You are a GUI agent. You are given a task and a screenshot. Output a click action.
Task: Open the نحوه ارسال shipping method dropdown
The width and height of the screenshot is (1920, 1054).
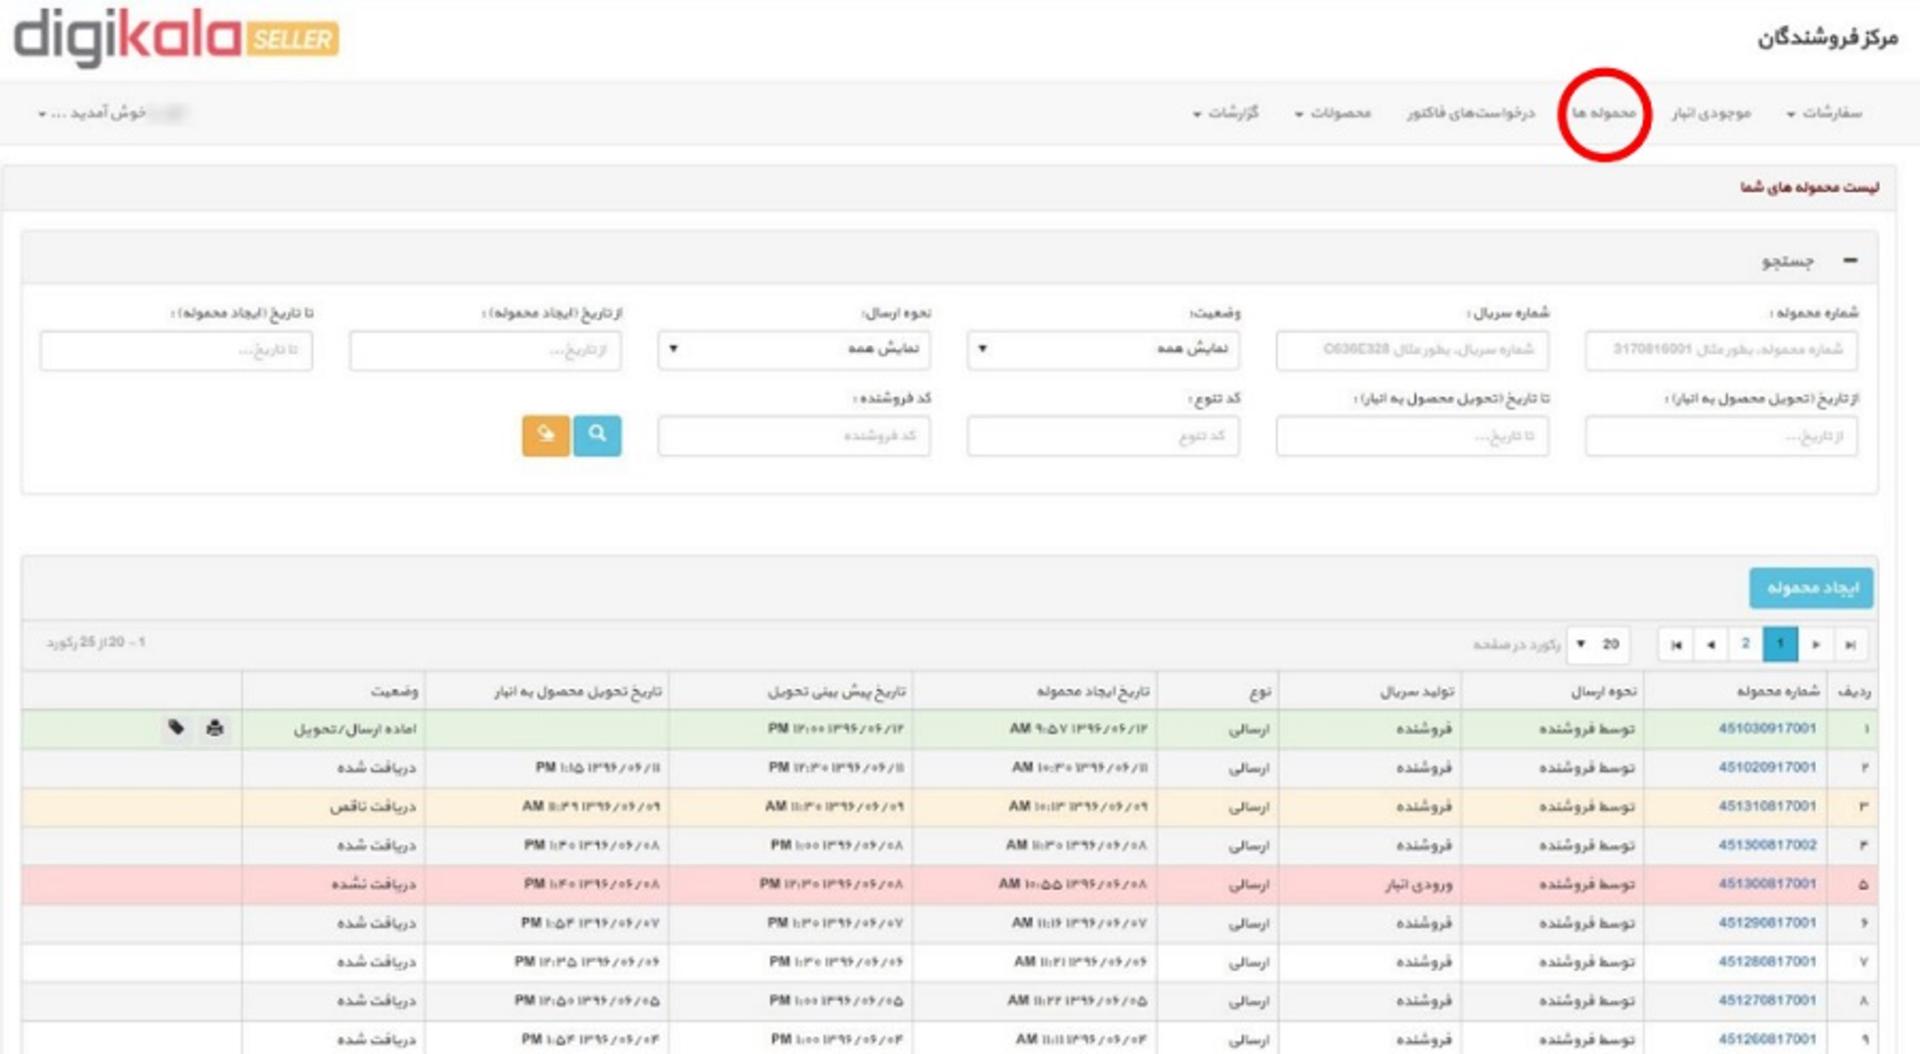point(794,349)
